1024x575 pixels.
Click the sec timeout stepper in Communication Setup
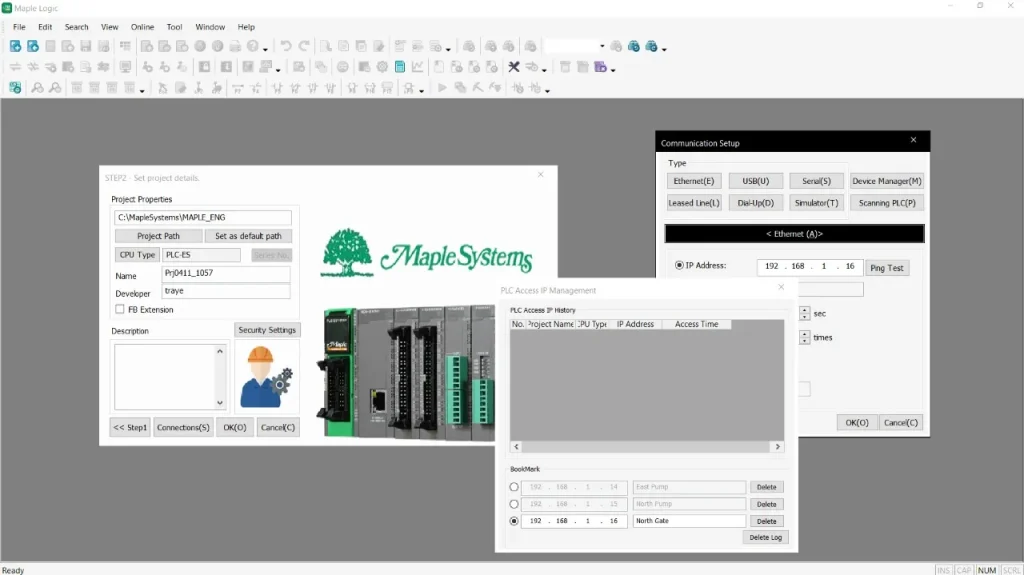click(x=805, y=313)
